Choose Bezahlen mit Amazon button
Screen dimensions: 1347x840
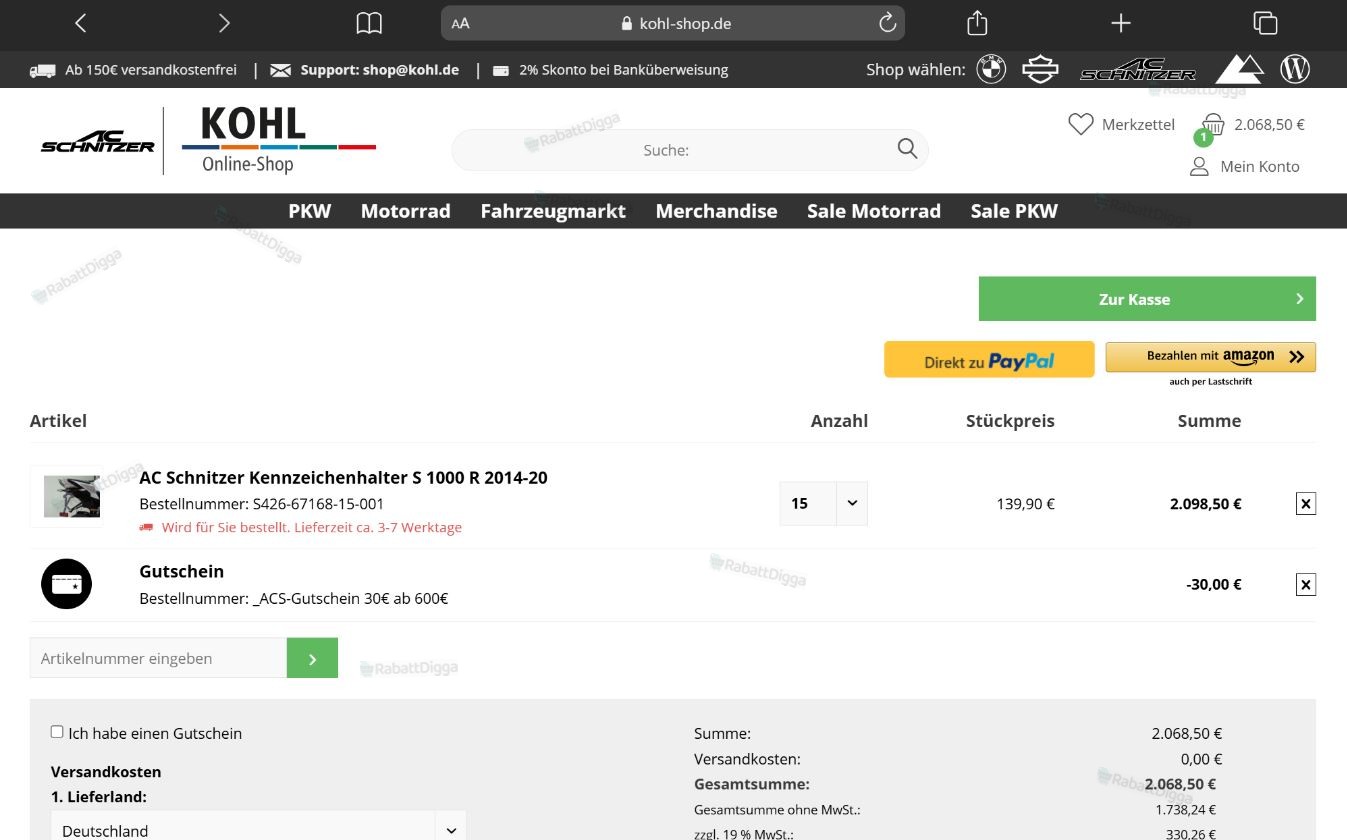click(1210, 357)
